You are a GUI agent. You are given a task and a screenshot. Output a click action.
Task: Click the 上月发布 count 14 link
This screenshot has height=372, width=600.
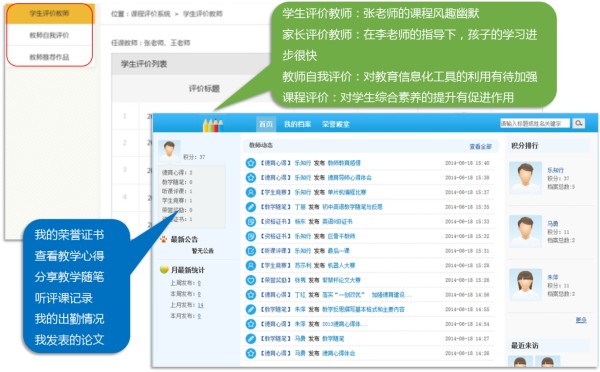tap(200, 305)
